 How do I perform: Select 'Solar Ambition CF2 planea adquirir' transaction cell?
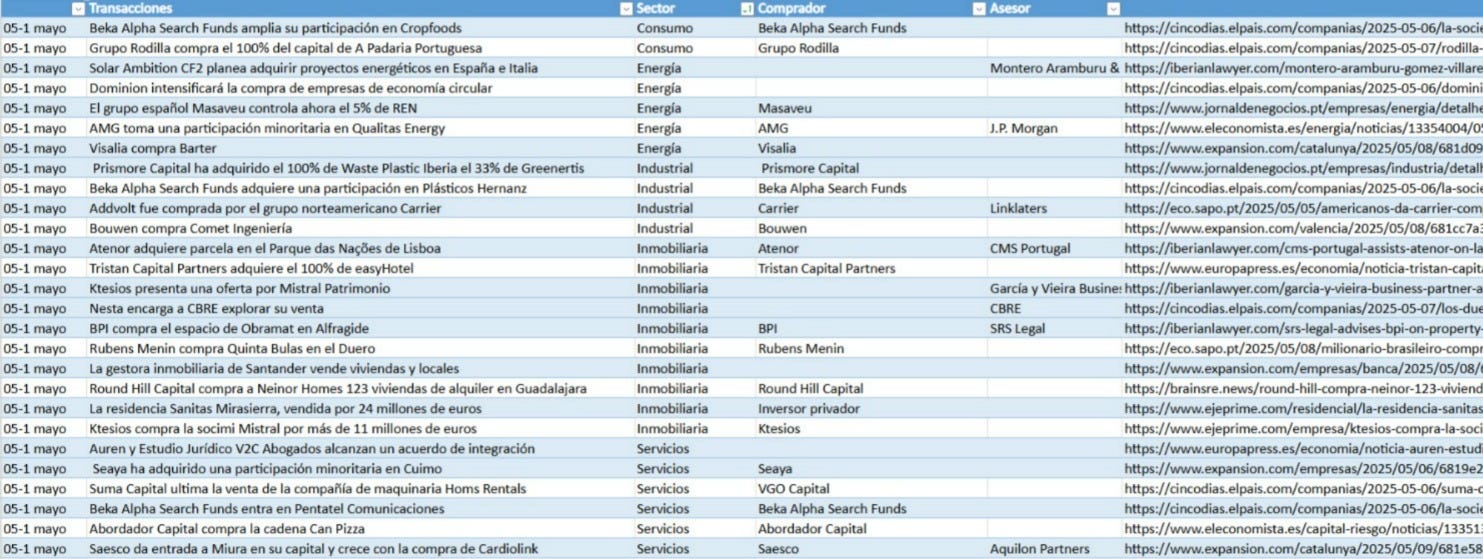click(360, 68)
